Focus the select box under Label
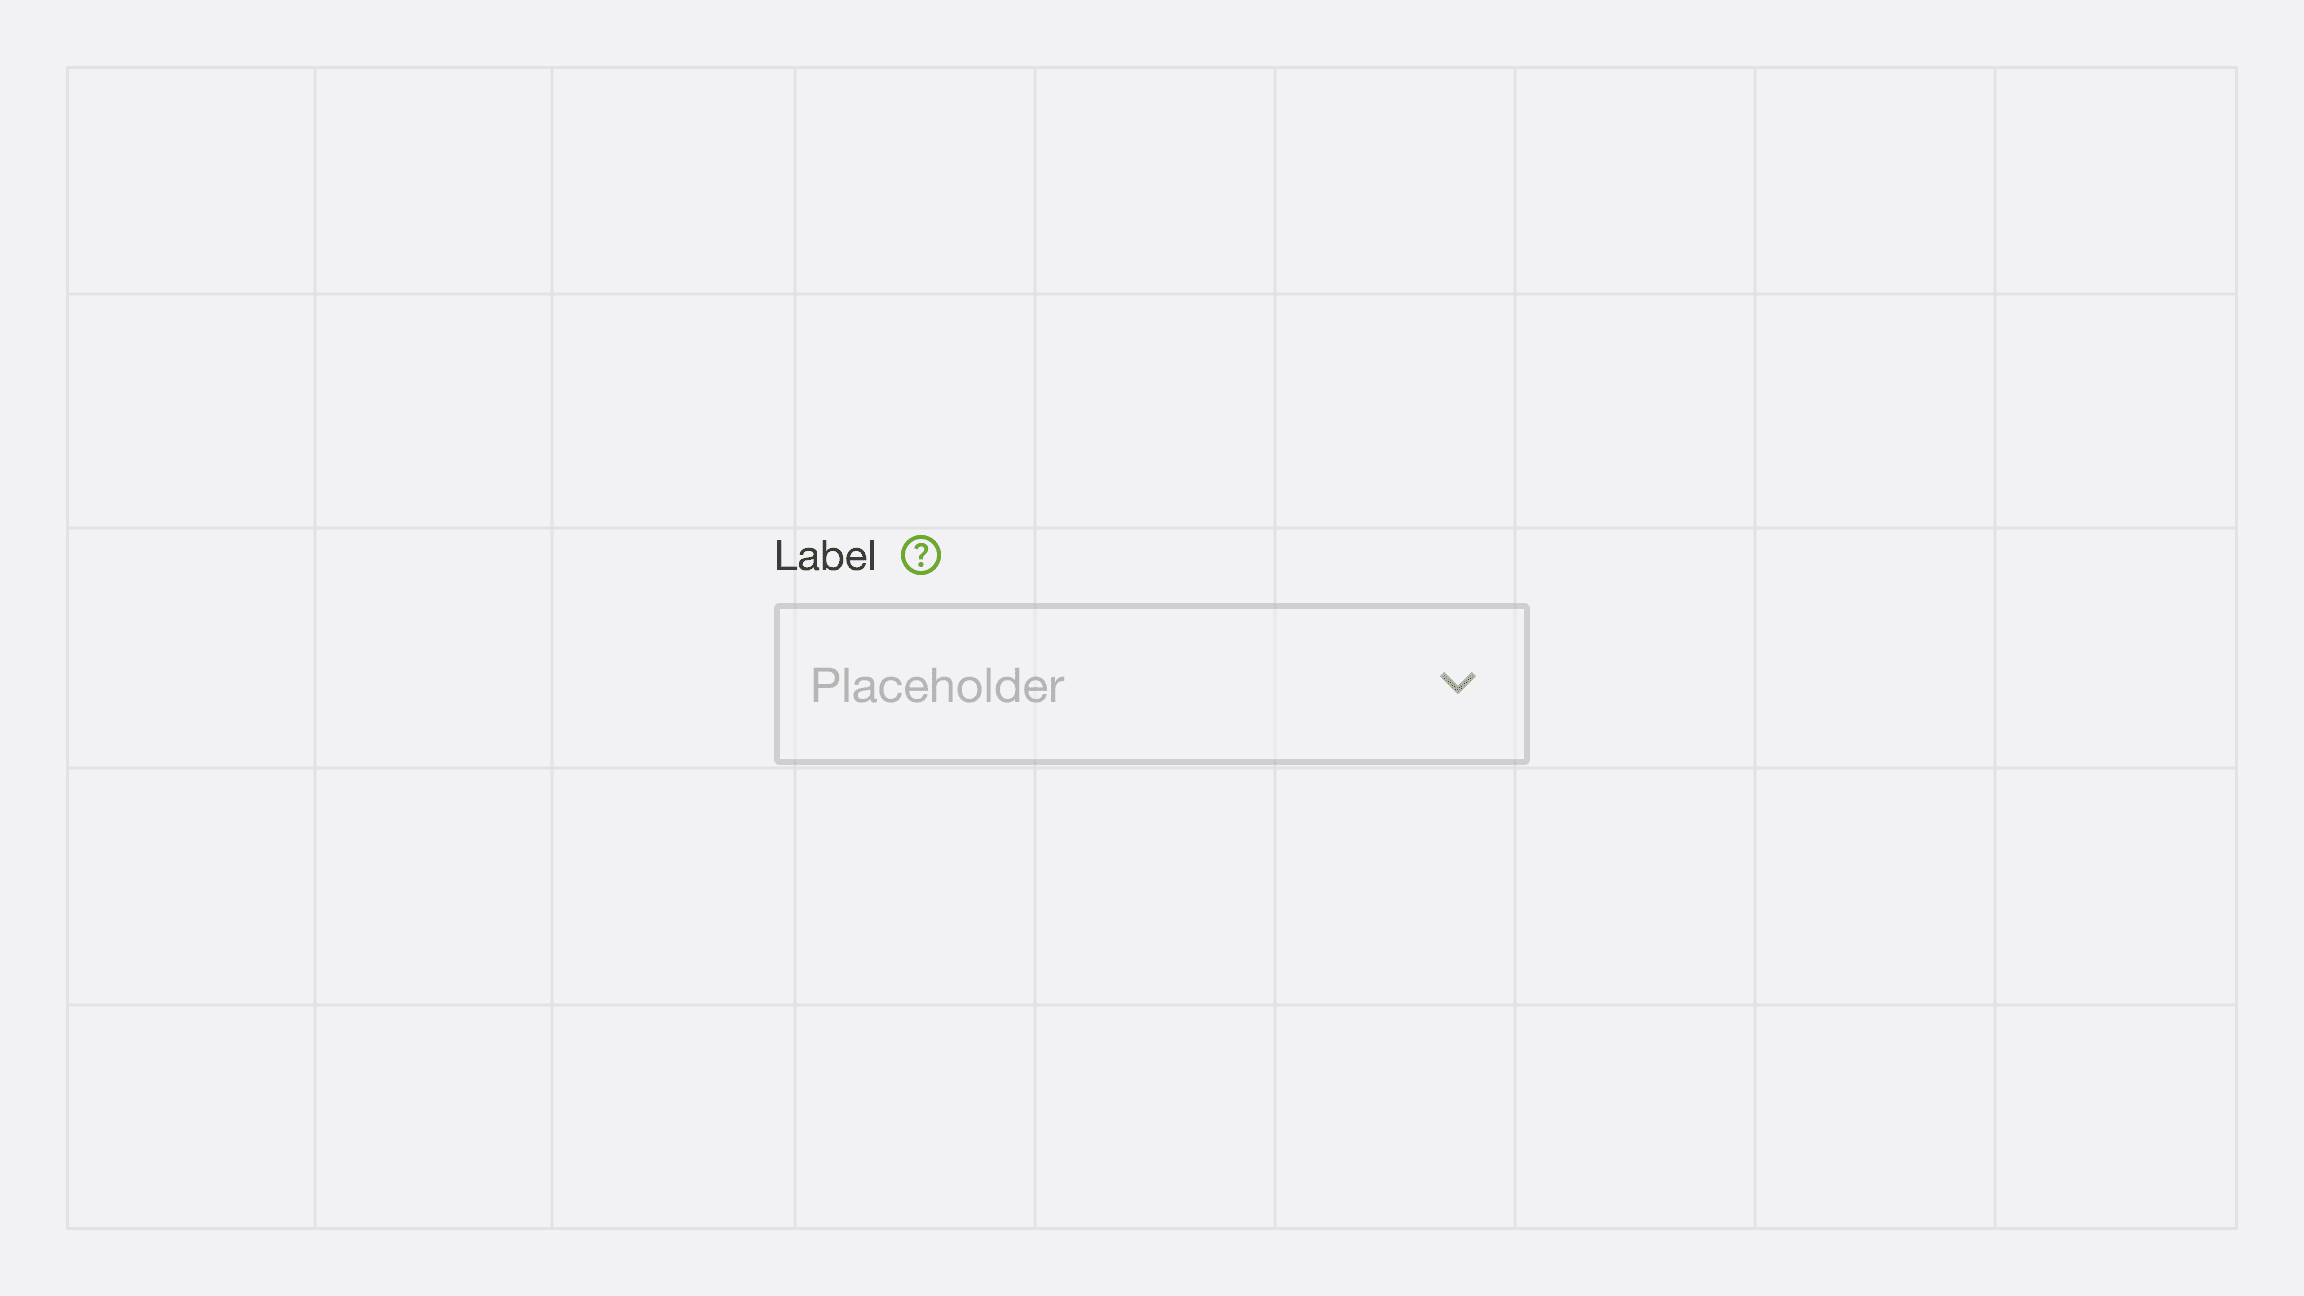Screen dimensions: 2304x1296 [x=1151, y=684]
